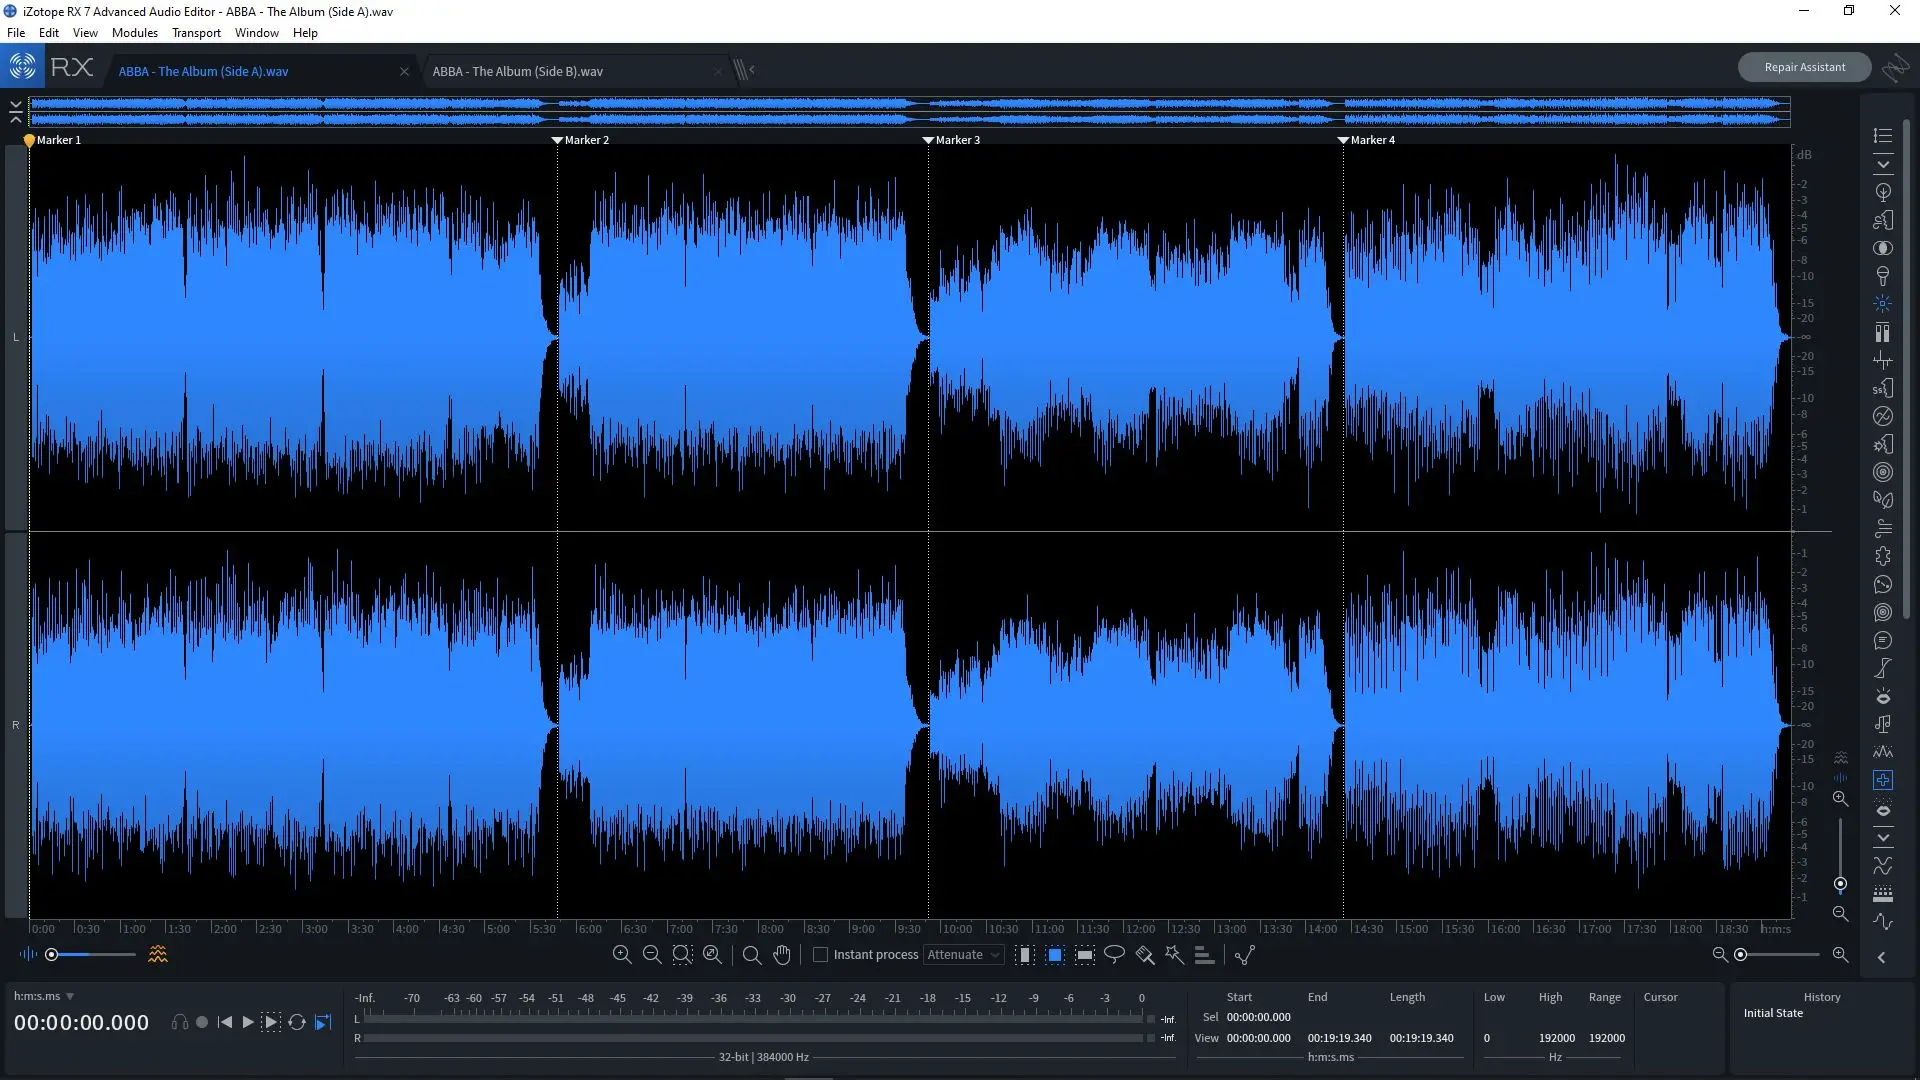Open the De-rustle leaves module
Screen dimensions: 1920x1080
[x=1883, y=500]
